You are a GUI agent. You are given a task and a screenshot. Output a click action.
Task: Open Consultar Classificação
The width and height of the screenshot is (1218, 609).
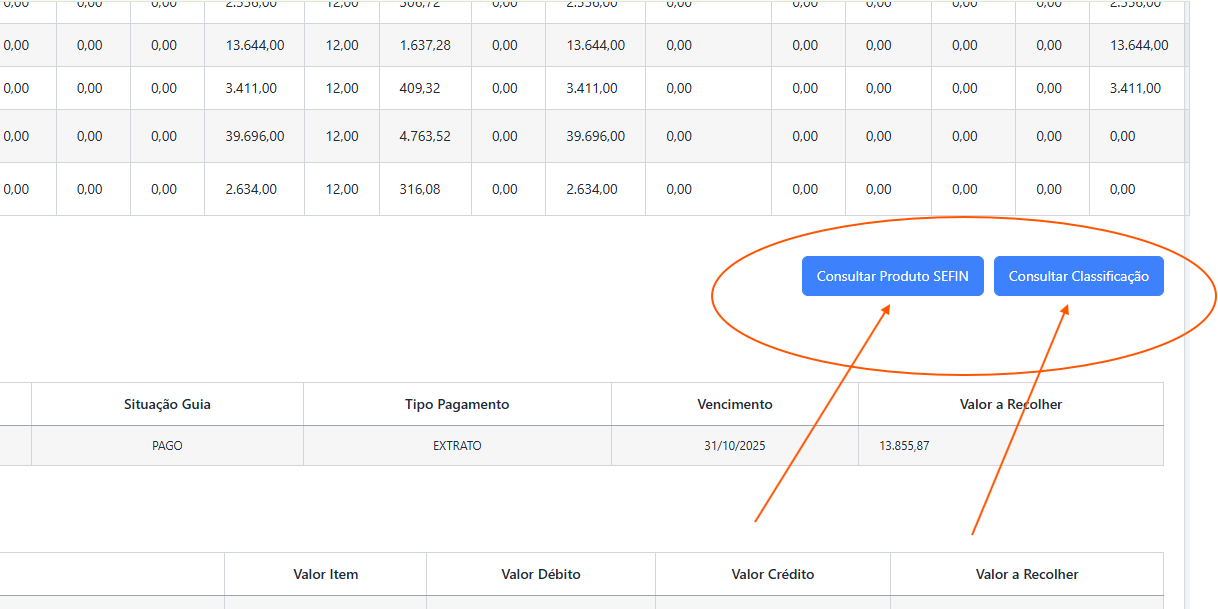pyautogui.click(x=1078, y=276)
